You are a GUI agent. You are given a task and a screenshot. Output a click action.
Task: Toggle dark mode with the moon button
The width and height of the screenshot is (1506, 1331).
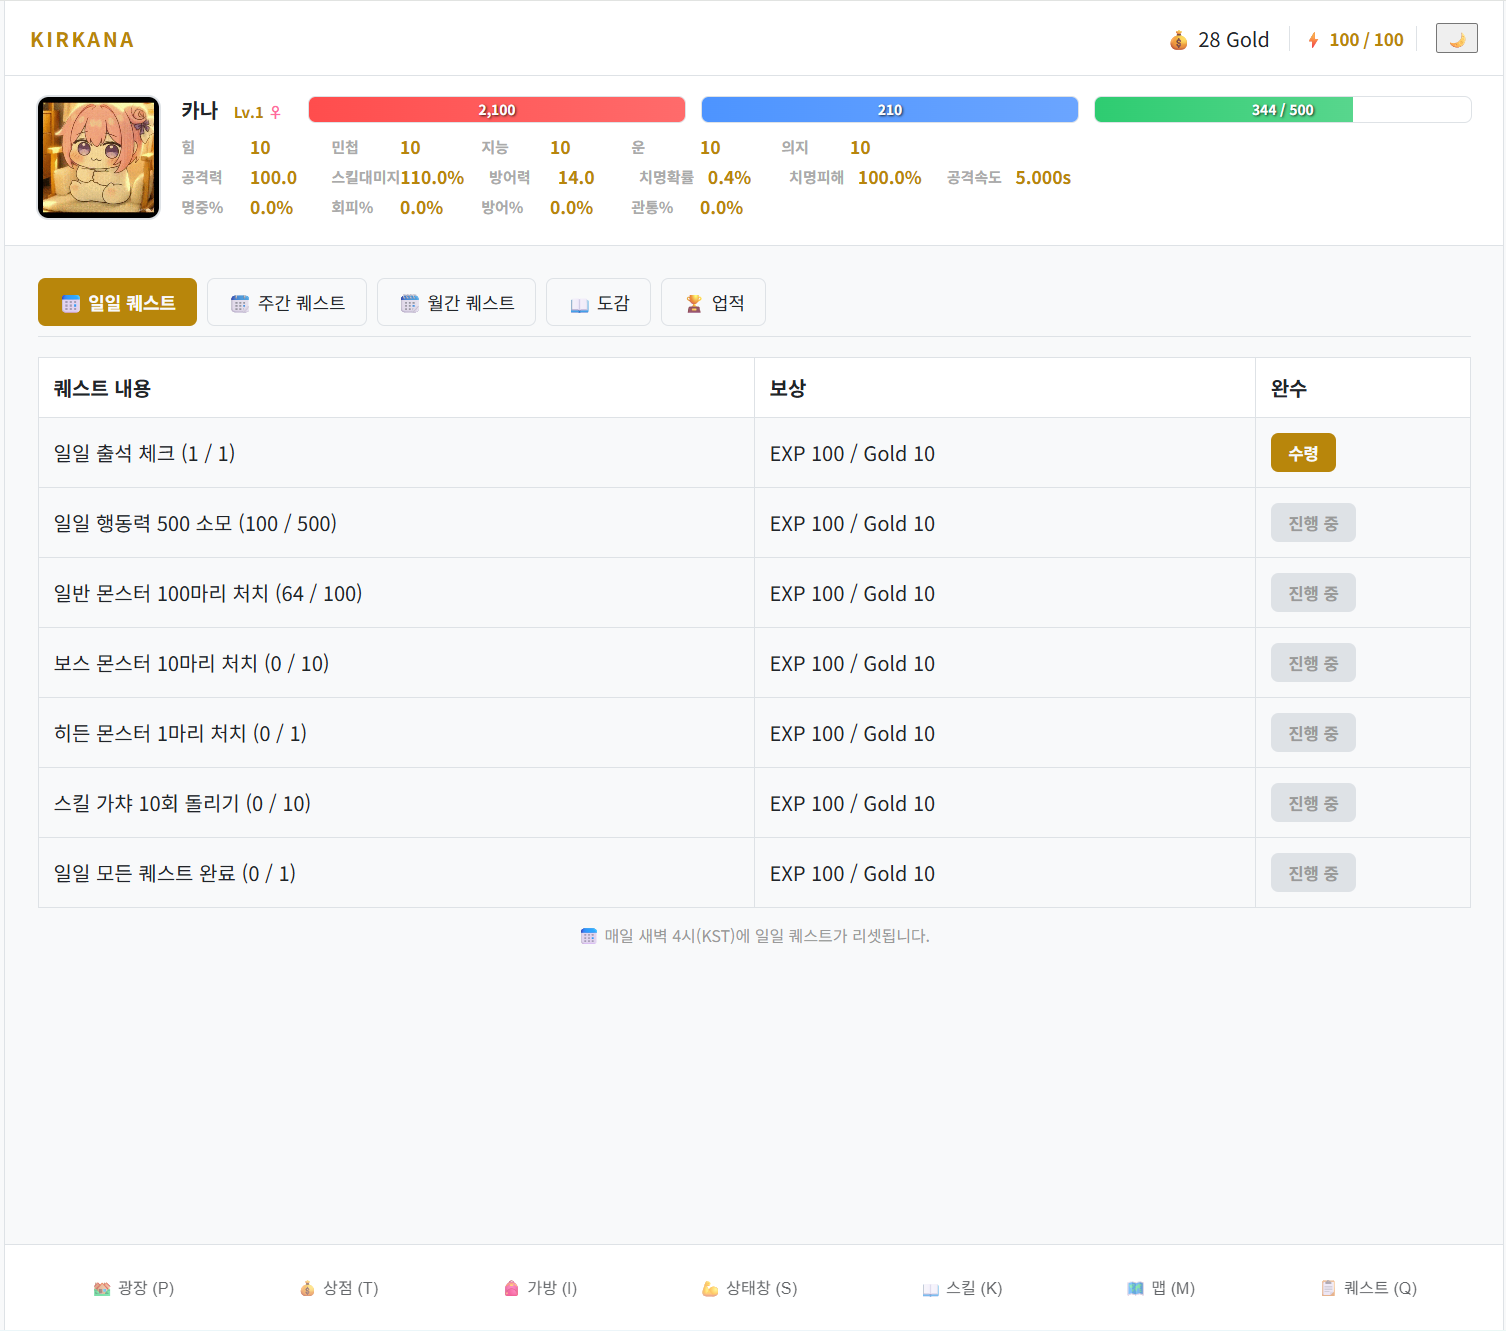coord(1456,39)
